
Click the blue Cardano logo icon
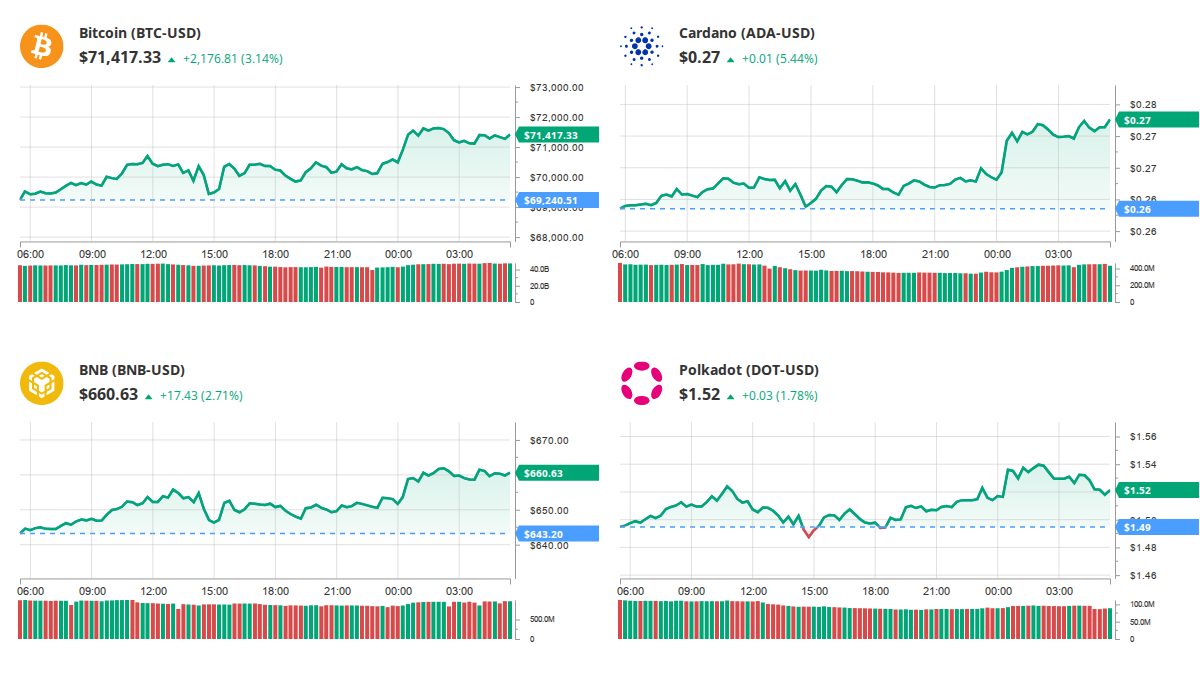[x=641, y=46]
